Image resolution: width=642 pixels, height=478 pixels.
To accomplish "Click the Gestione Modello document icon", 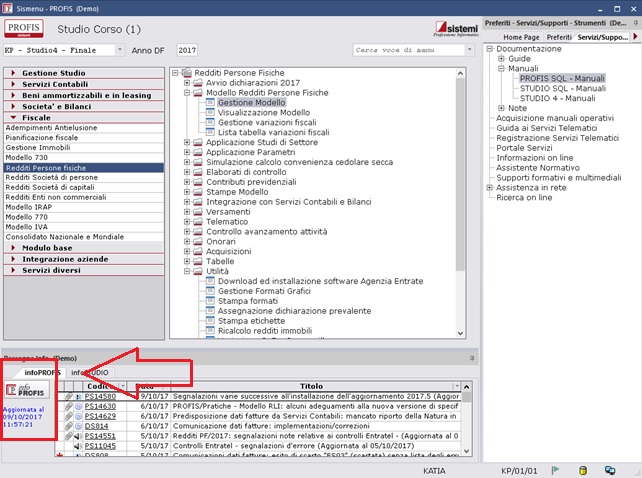I will (210, 103).
